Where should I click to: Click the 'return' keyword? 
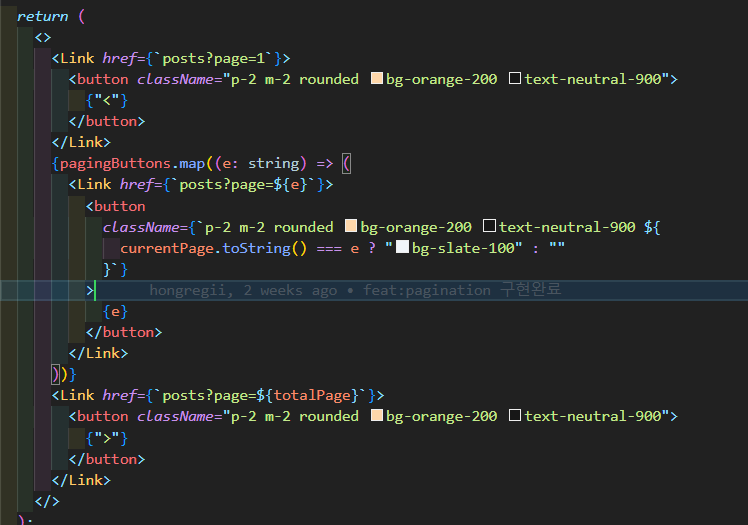tap(42, 16)
